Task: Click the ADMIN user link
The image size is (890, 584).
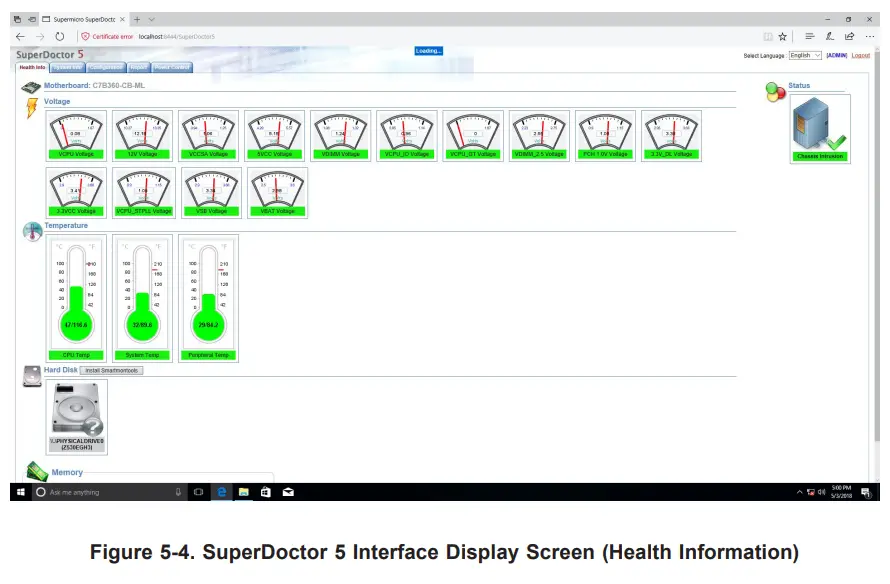Action: tap(837, 56)
